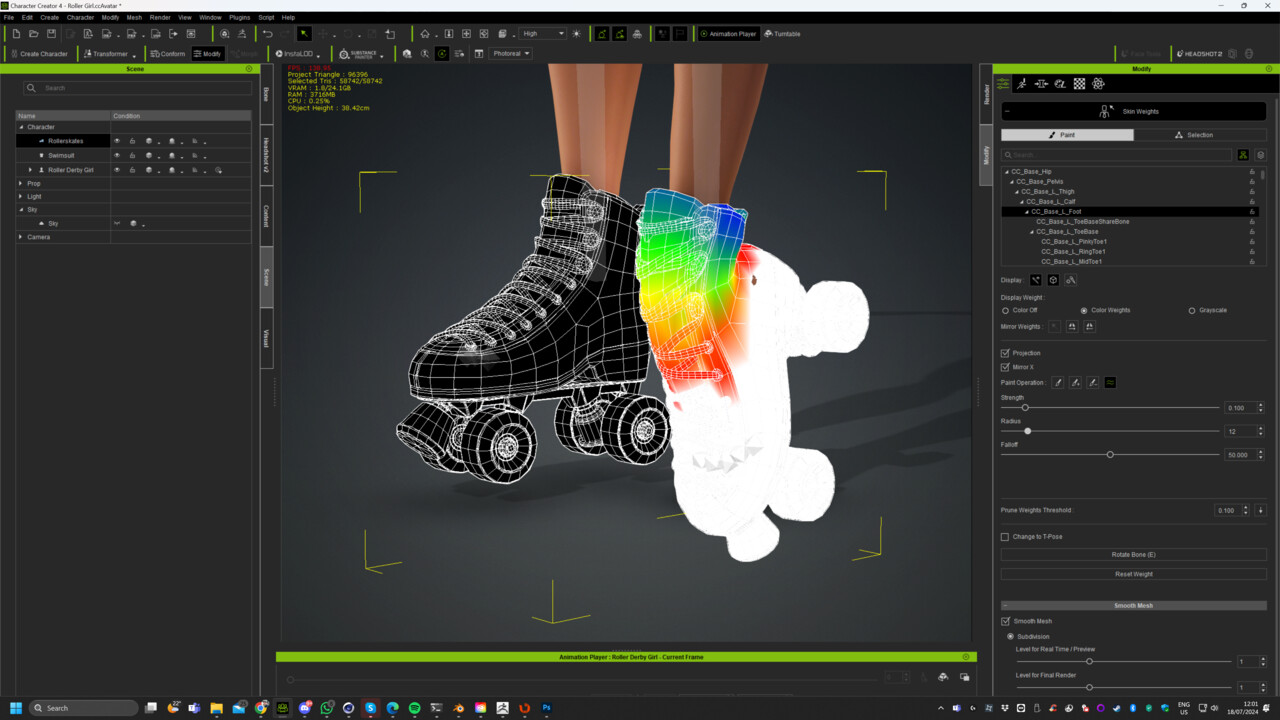
Task: Open the atom physics tab in Modify
Action: tap(1098, 84)
